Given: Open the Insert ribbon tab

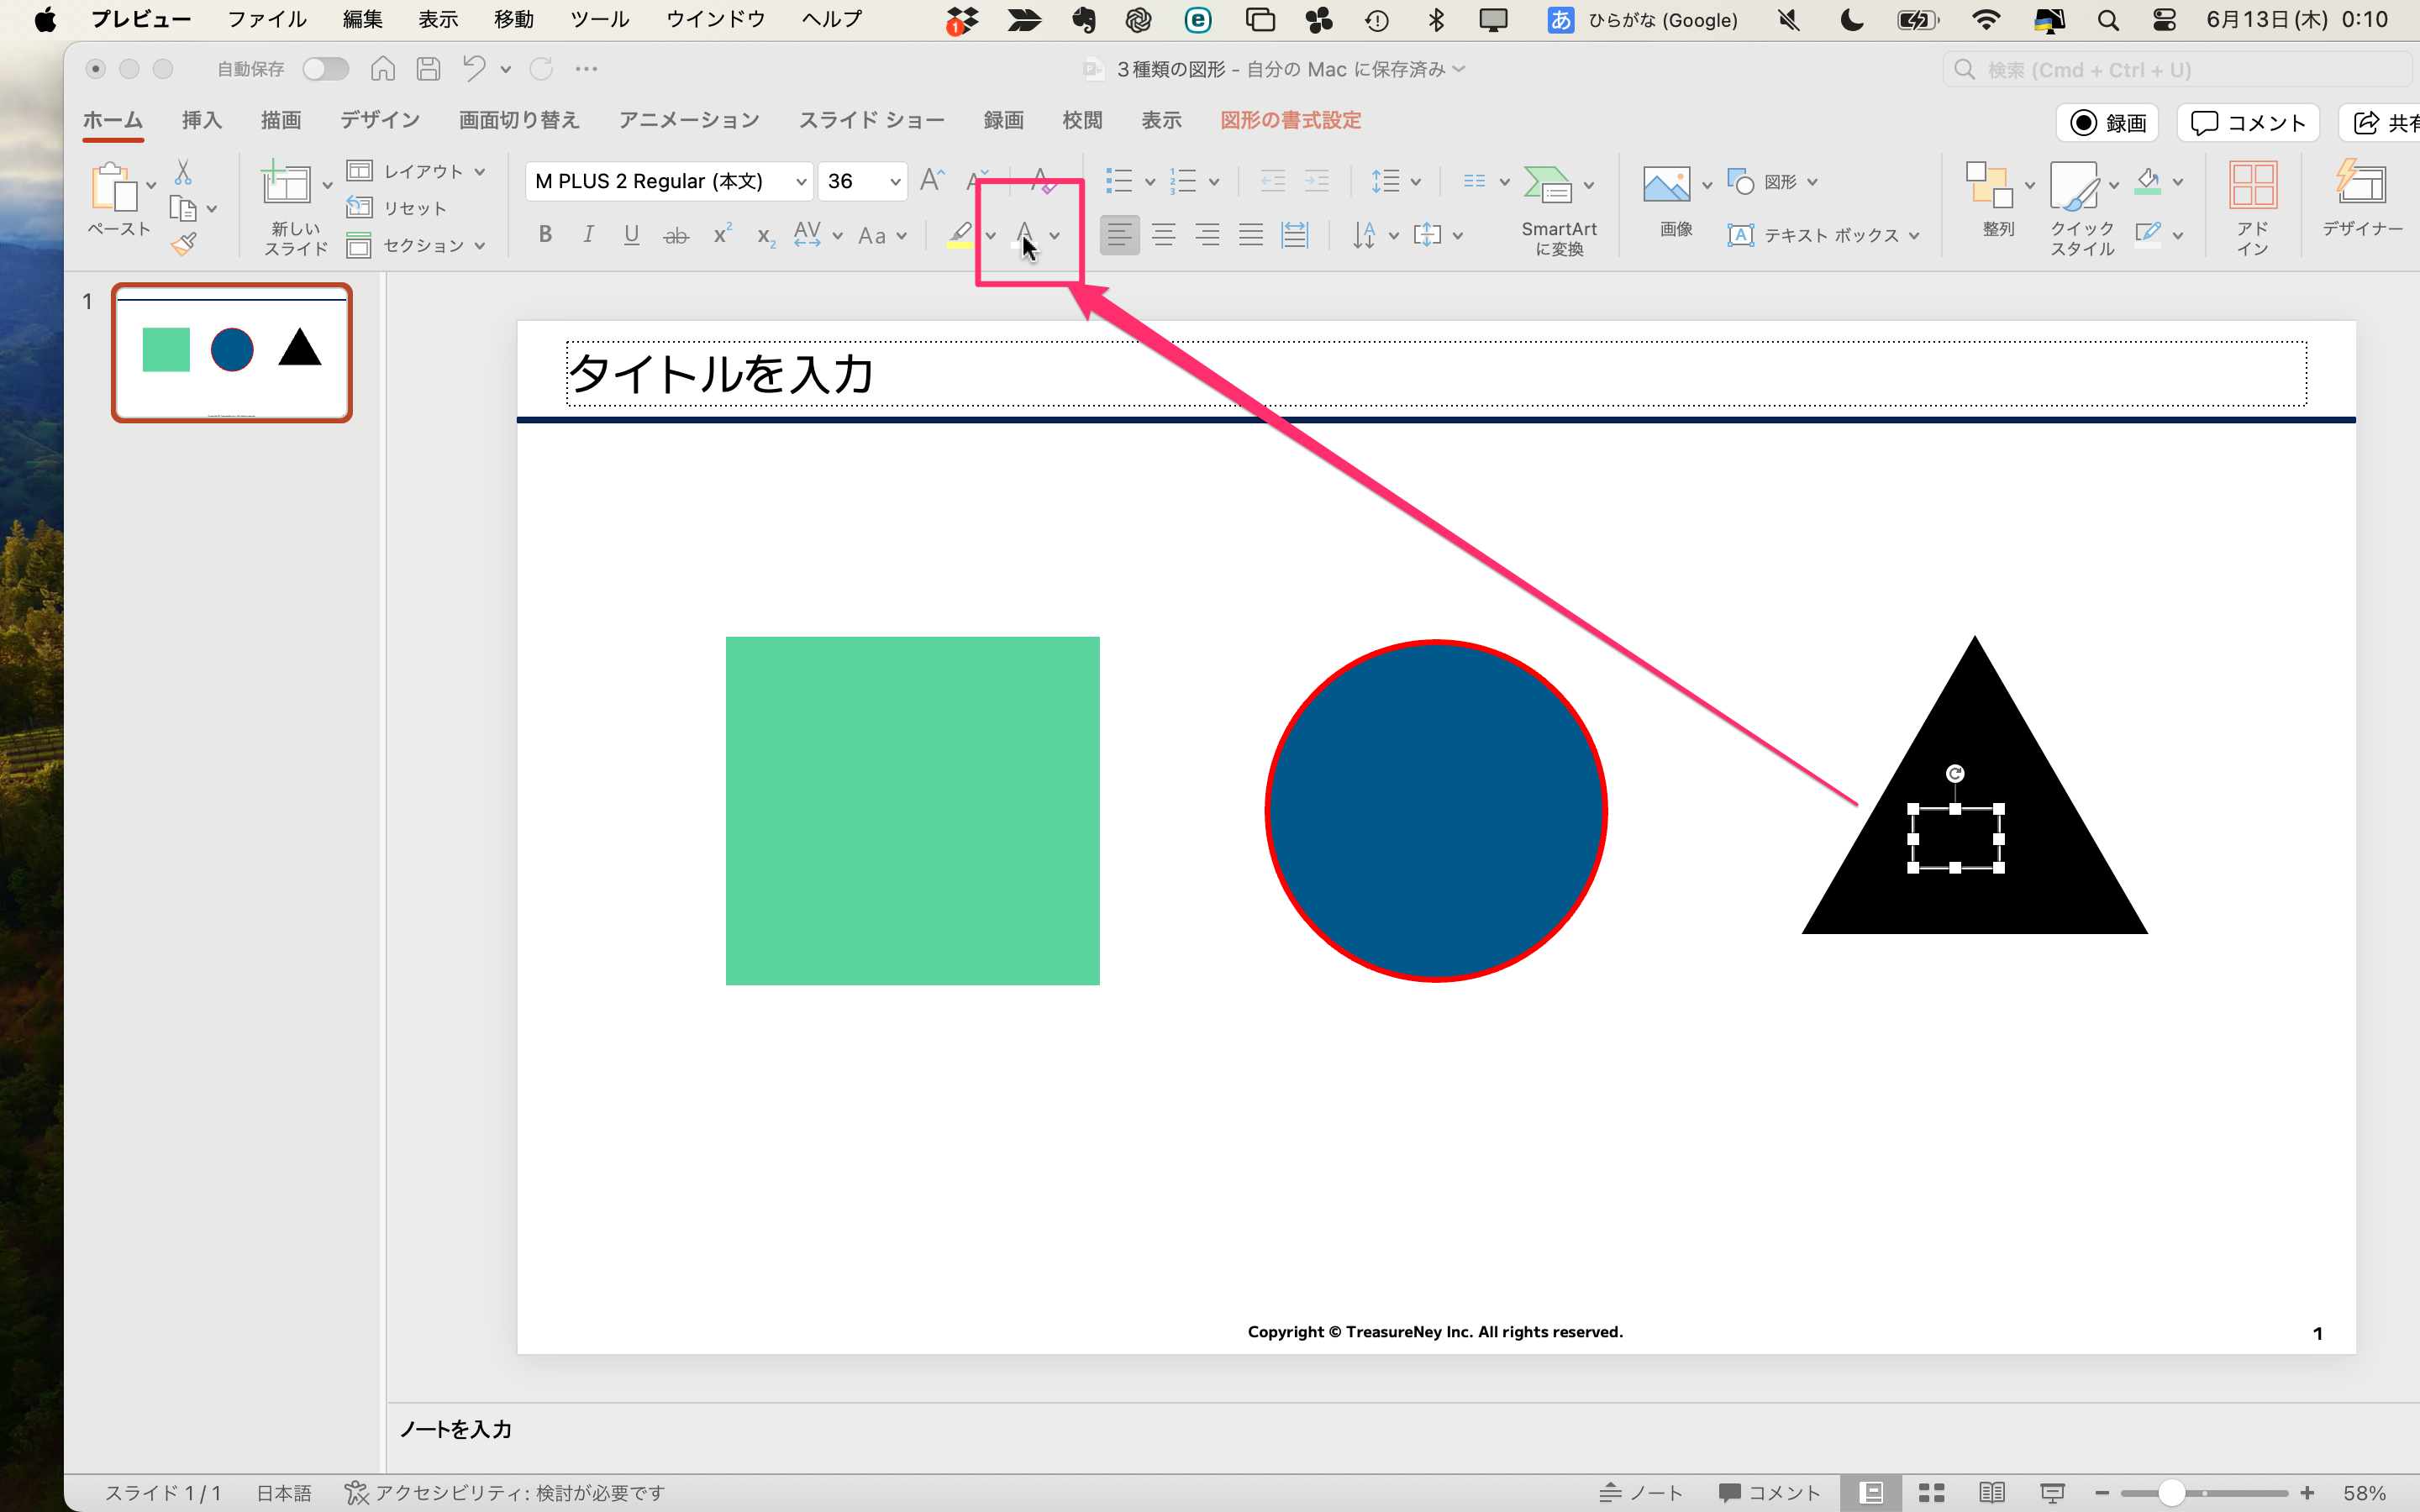Looking at the screenshot, I should point(201,120).
